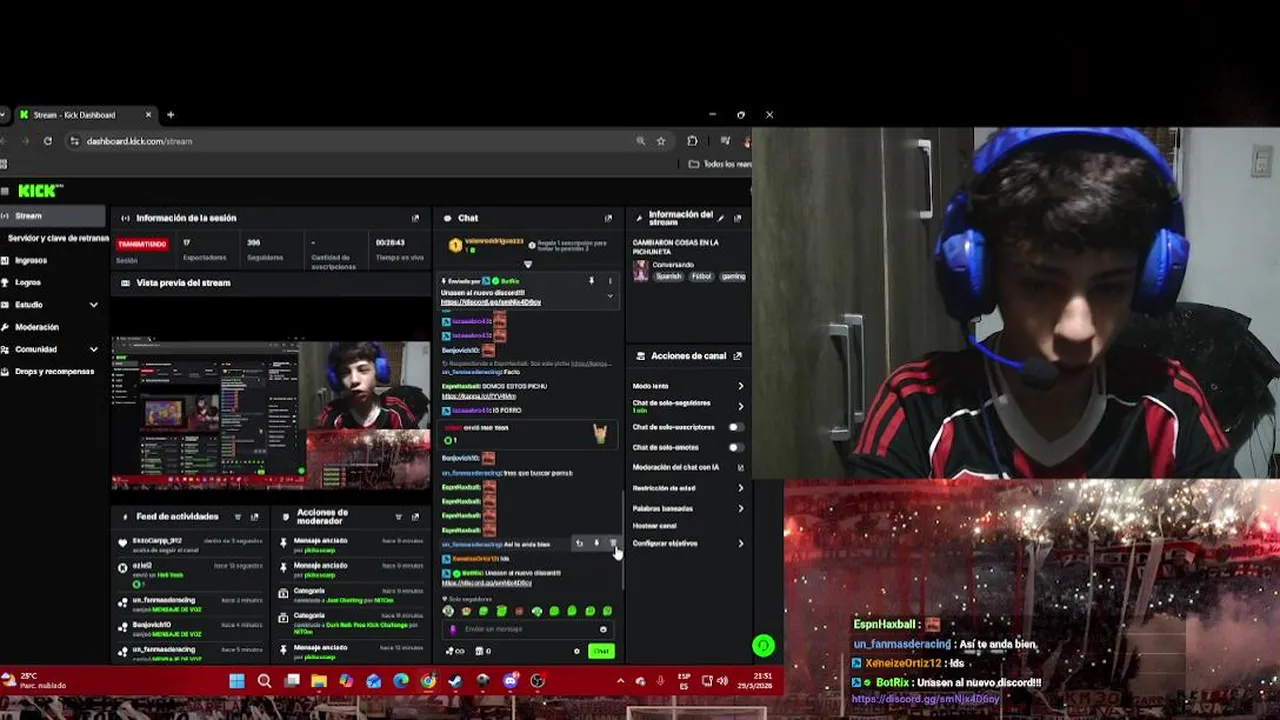
Task: Open a new browser tab
Action: pyautogui.click(x=170, y=115)
